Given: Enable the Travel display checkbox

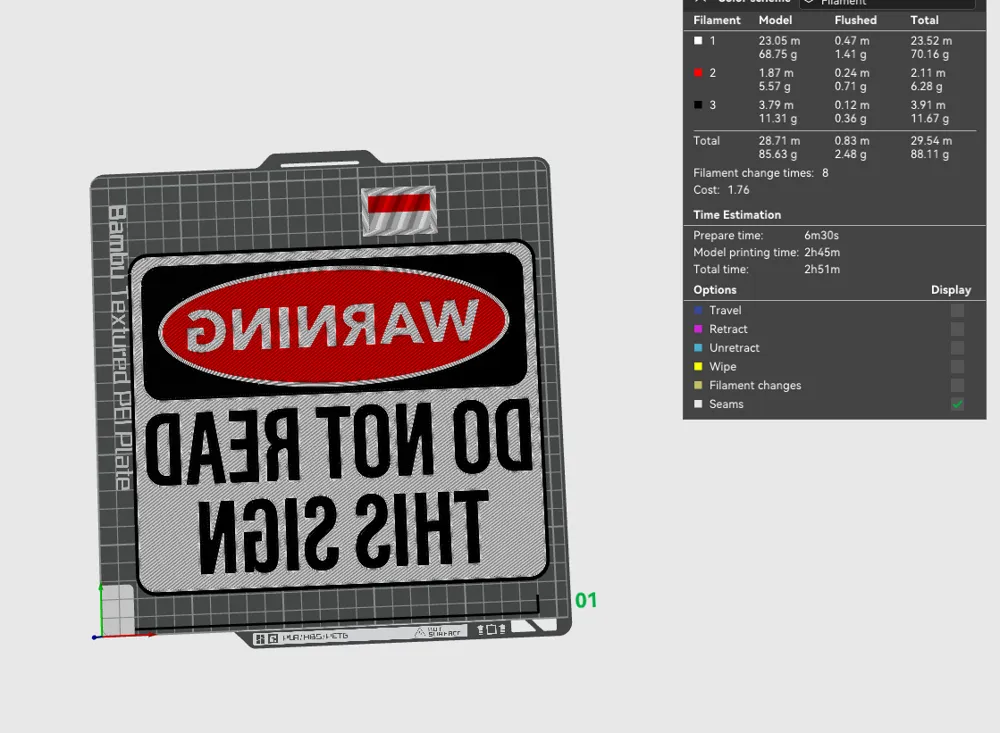Looking at the screenshot, I should pyautogui.click(x=957, y=310).
